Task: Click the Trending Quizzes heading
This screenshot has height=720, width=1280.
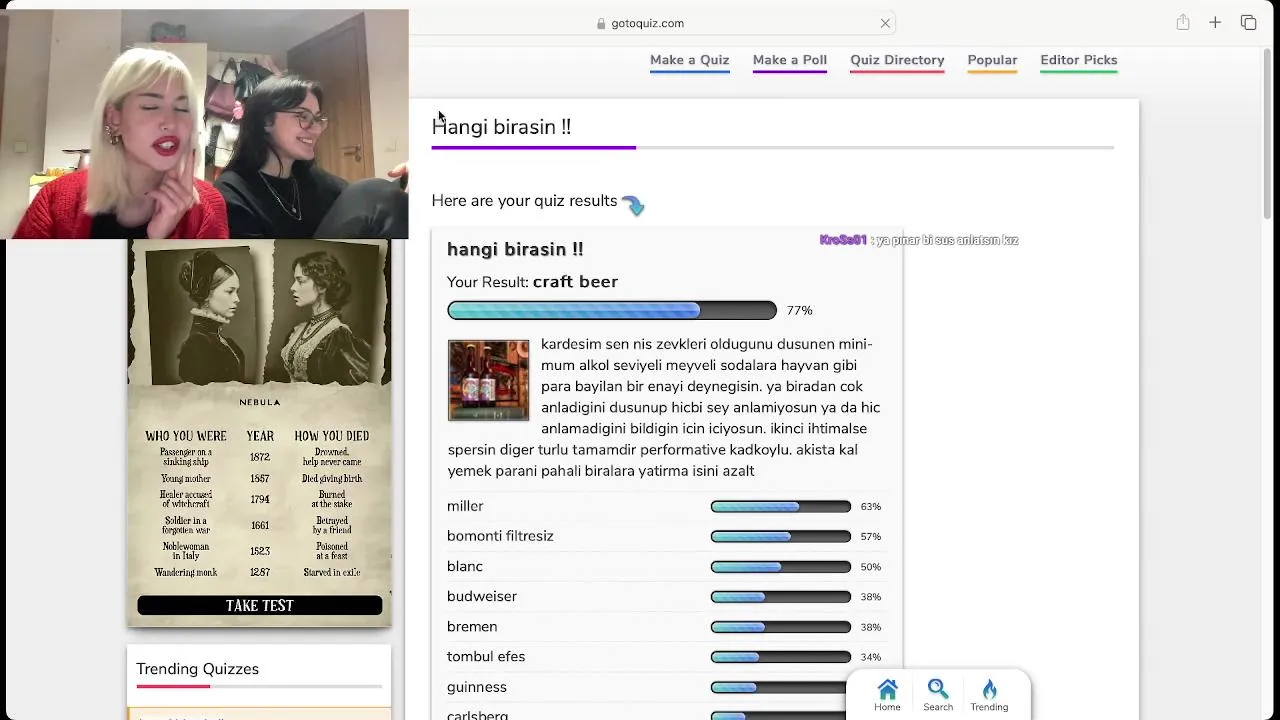Action: coord(197,669)
